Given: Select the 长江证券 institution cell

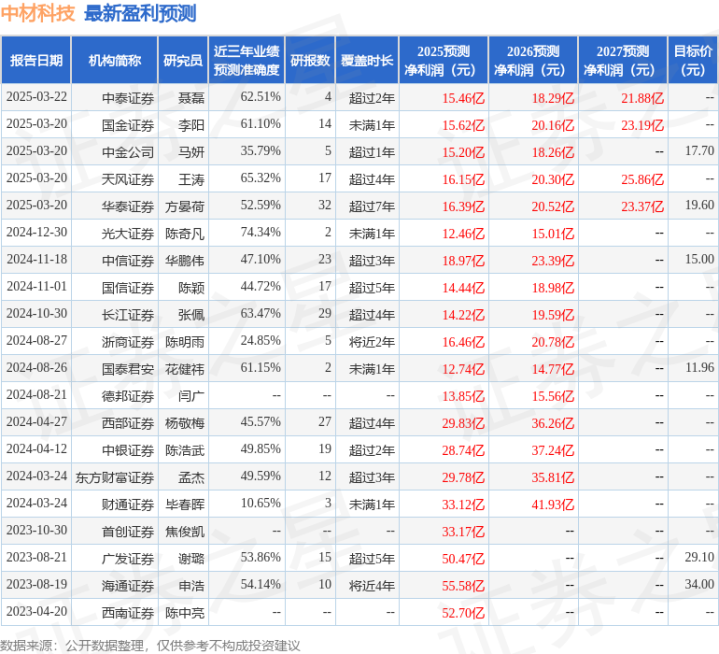Looking at the screenshot, I should pos(127,315).
